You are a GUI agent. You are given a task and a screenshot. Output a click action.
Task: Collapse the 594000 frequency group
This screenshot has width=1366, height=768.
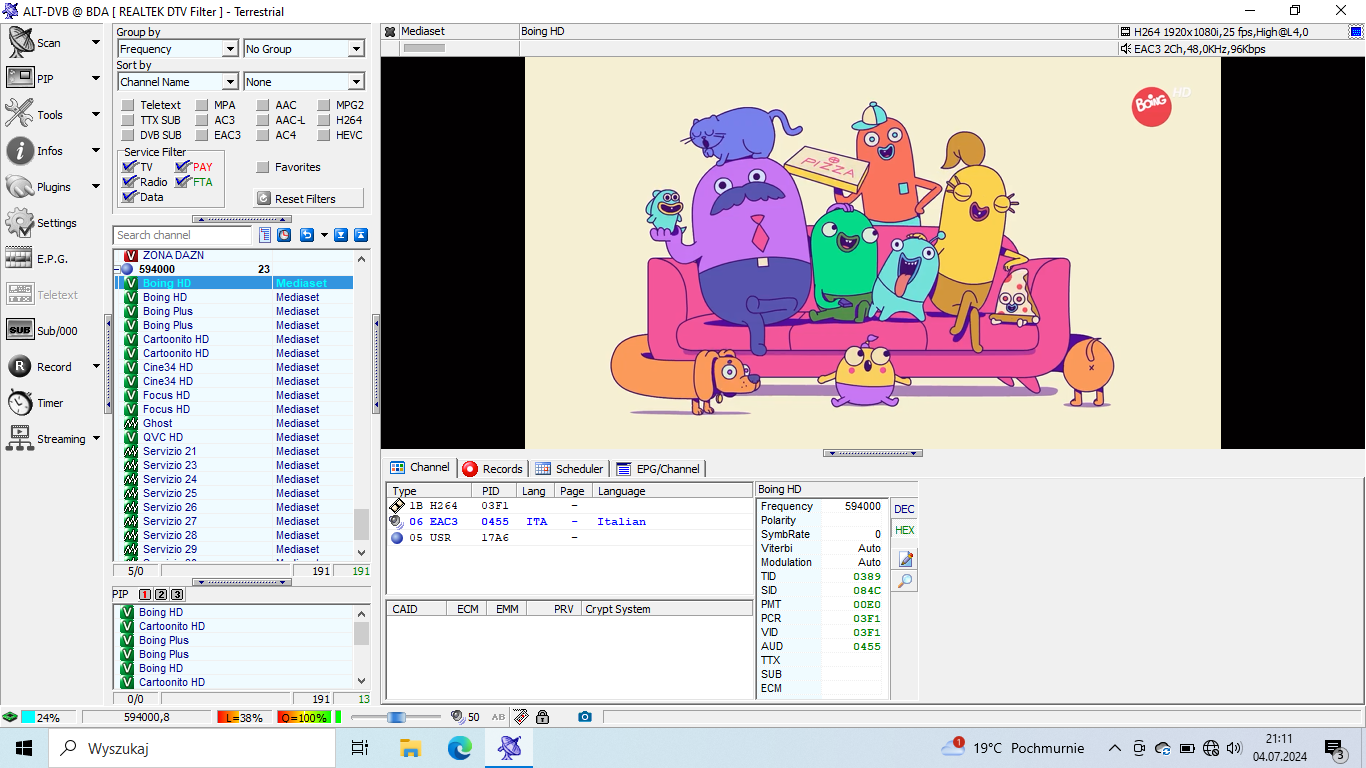(x=117, y=269)
